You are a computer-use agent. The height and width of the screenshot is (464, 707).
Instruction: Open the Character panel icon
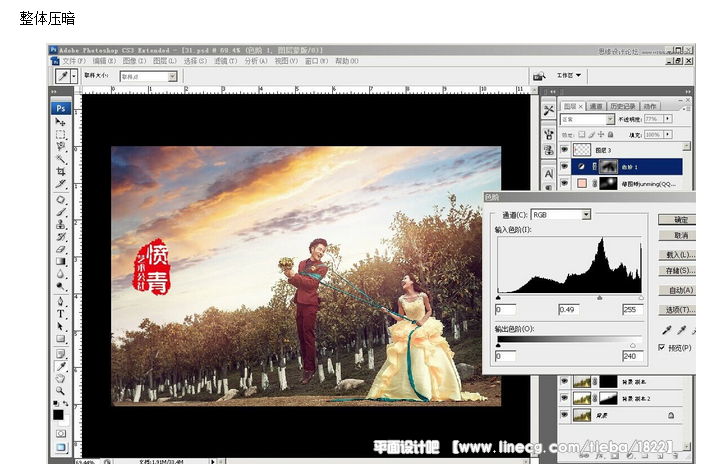click(x=549, y=174)
